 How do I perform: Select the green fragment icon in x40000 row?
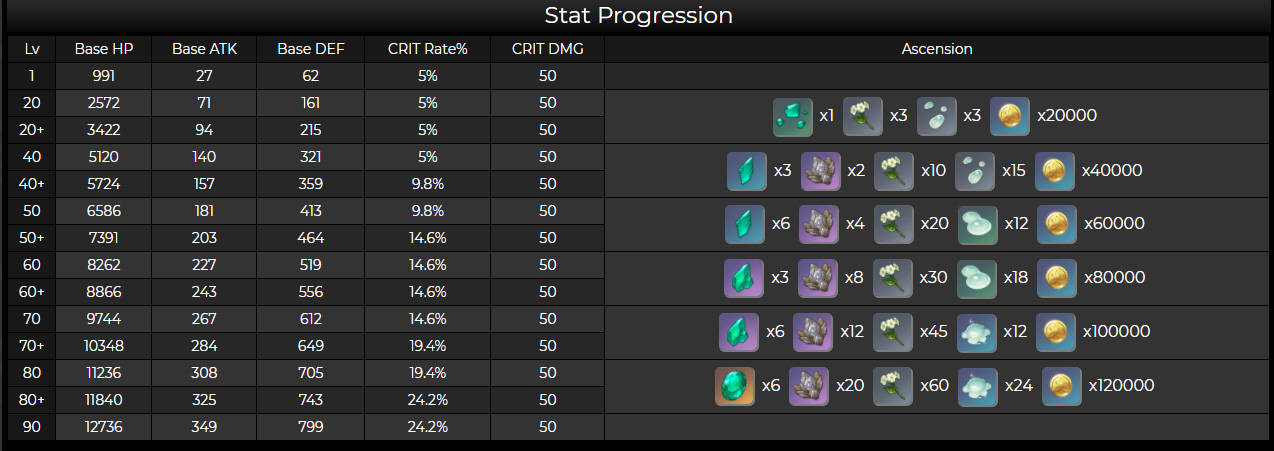coord(747,170)
